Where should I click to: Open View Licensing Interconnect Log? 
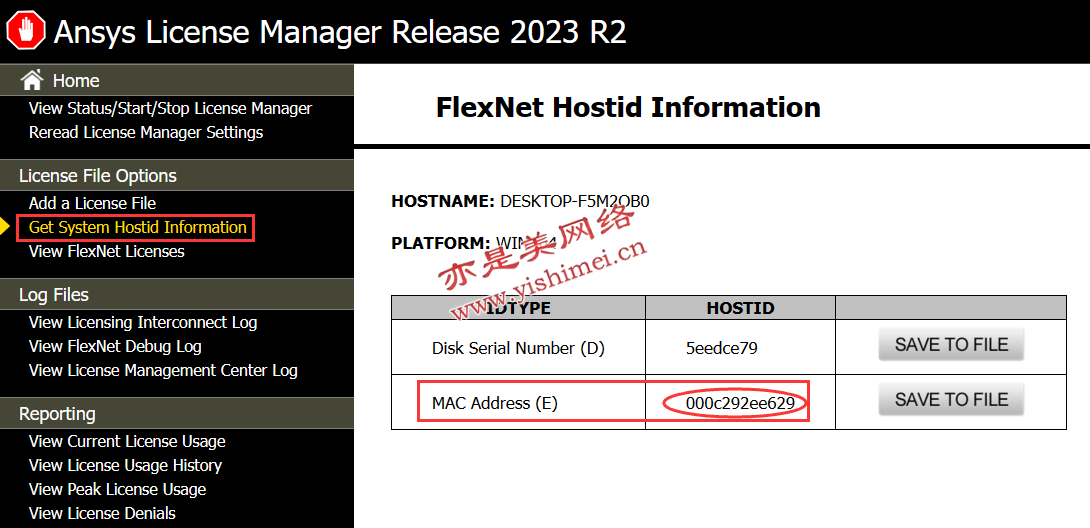[x=143, y=322]
